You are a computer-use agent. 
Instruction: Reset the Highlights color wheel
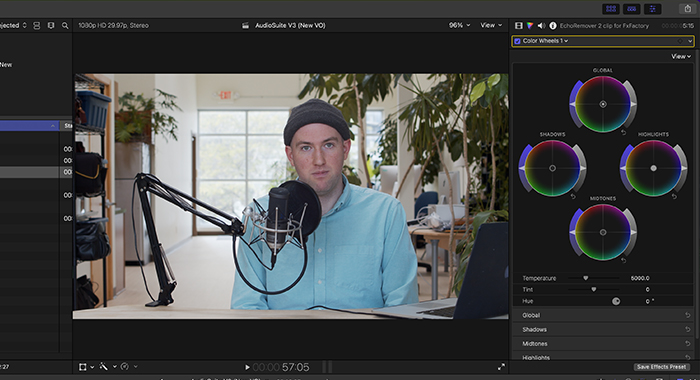(674, 196)
